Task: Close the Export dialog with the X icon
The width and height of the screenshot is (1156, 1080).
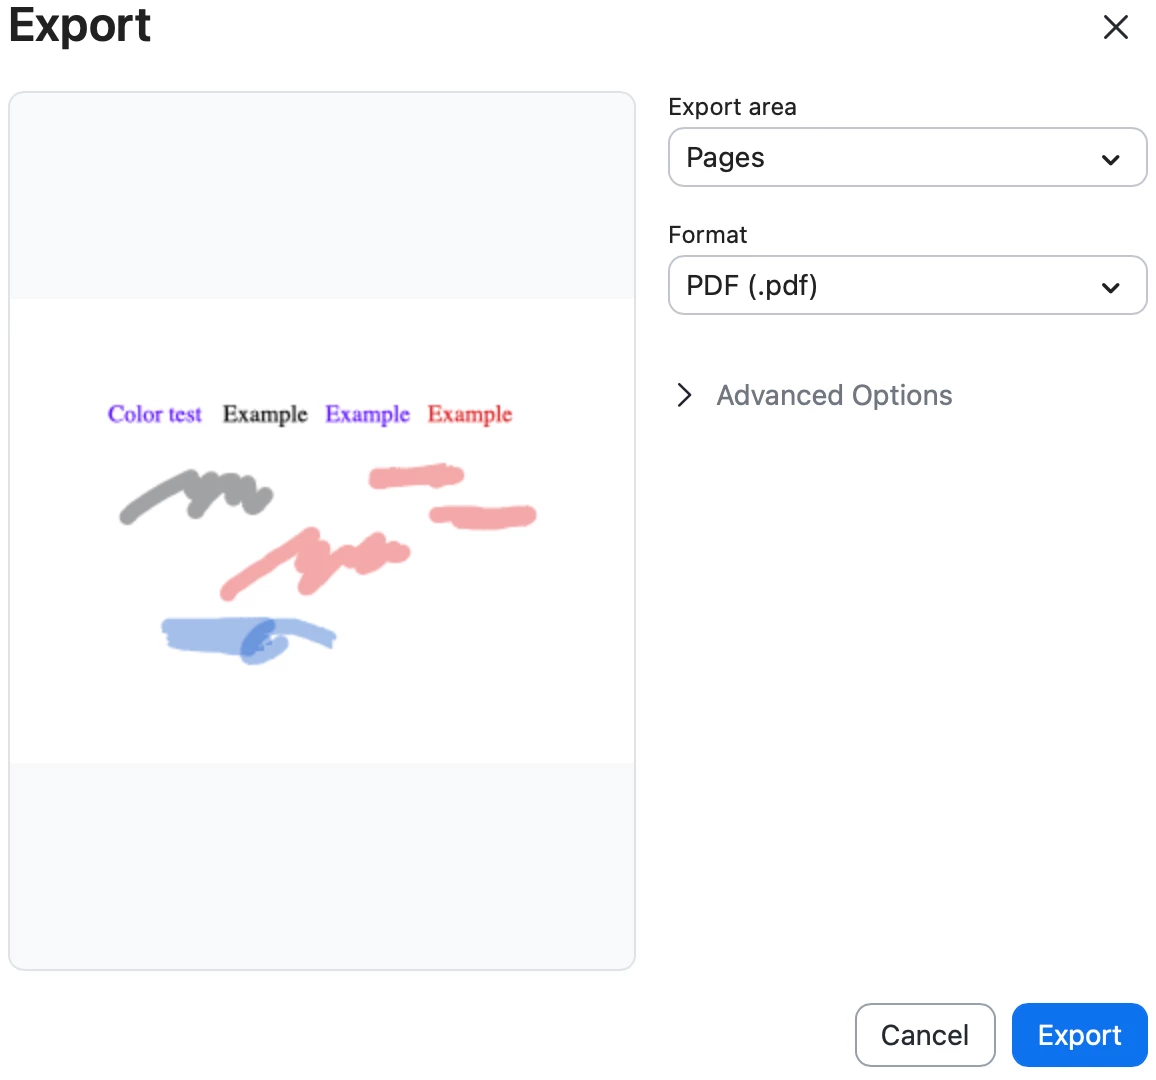Action: coord(1115,27)
